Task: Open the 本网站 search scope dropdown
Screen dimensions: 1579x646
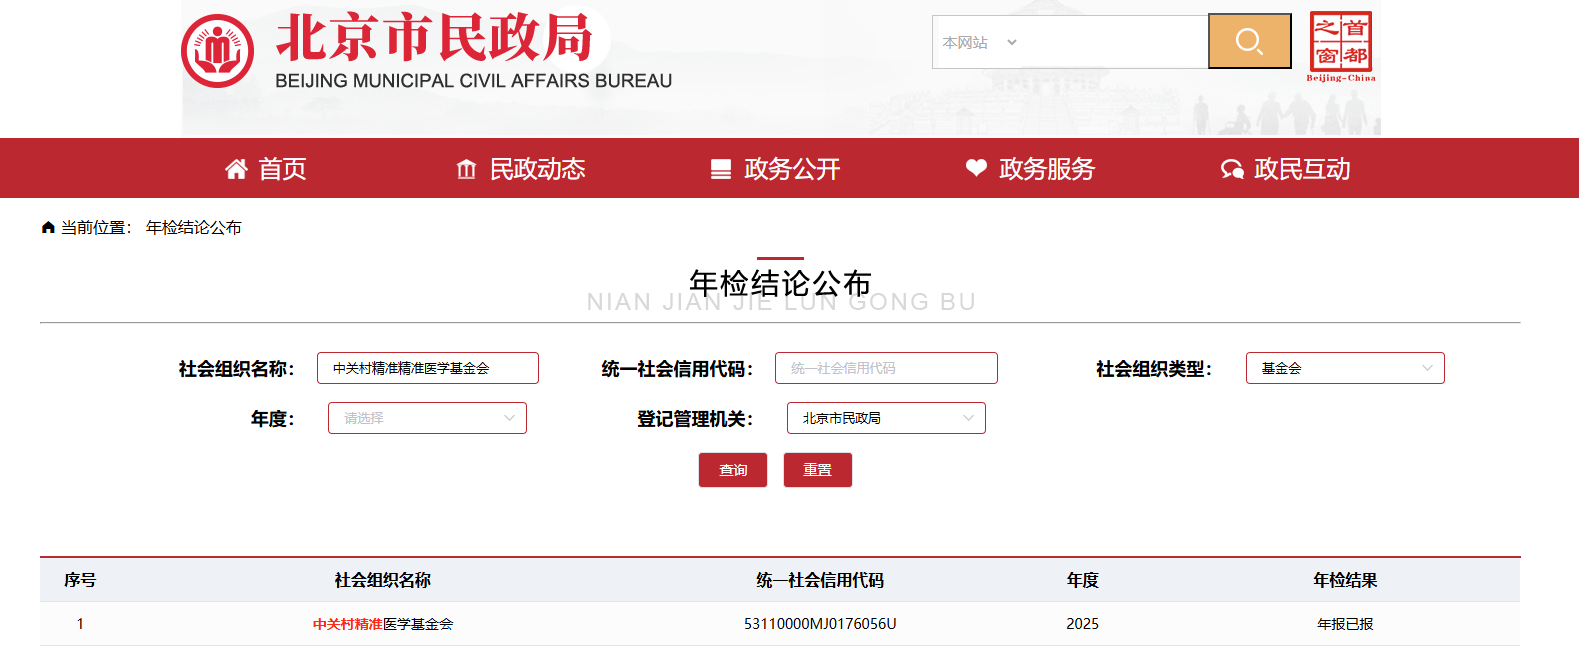Action: coord(979,42)
